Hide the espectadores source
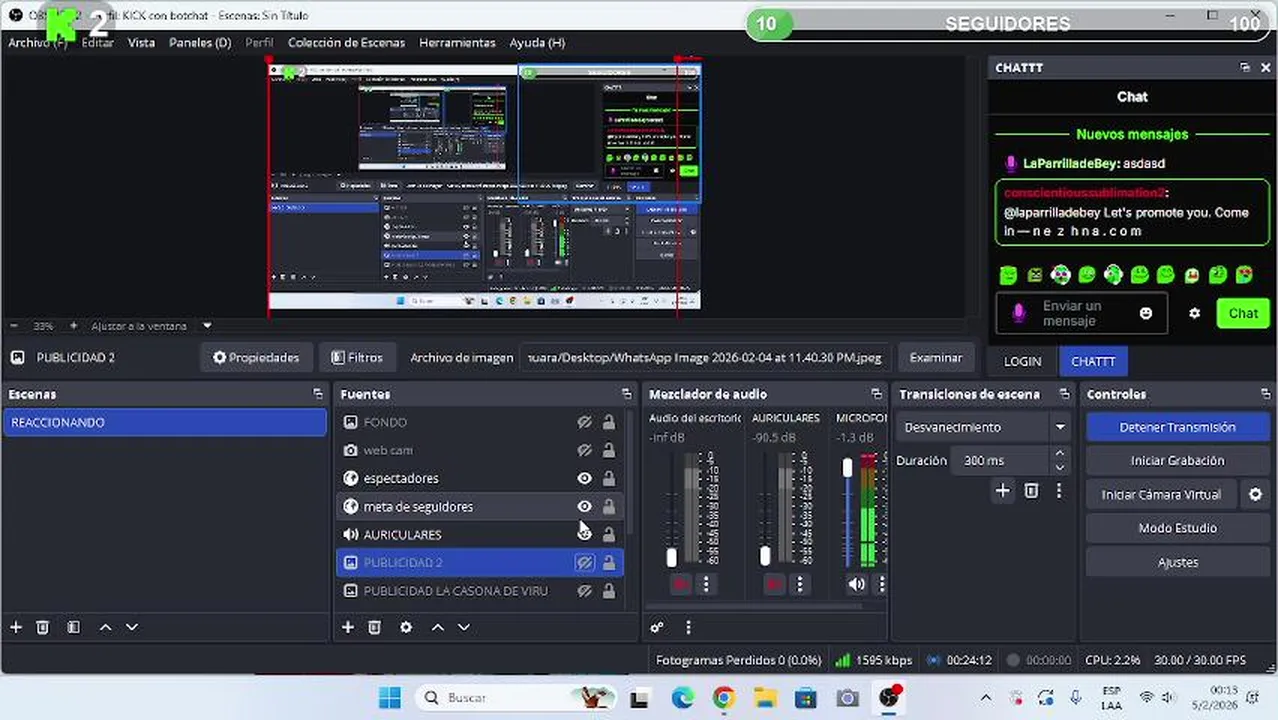The image size is (1278, 720). [x=585, y=478]
